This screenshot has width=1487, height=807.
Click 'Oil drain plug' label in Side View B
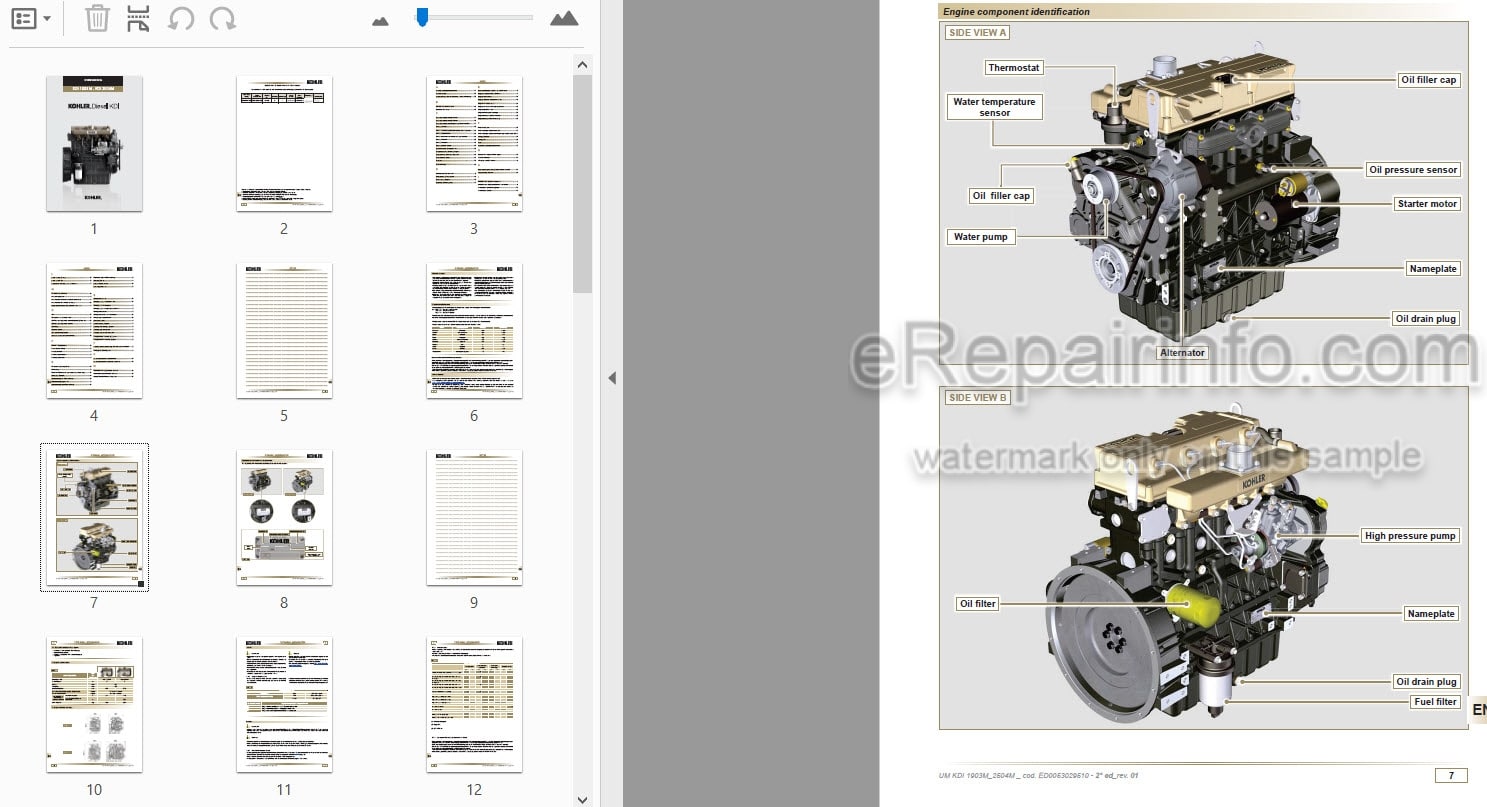click(x=1426, y=682)
